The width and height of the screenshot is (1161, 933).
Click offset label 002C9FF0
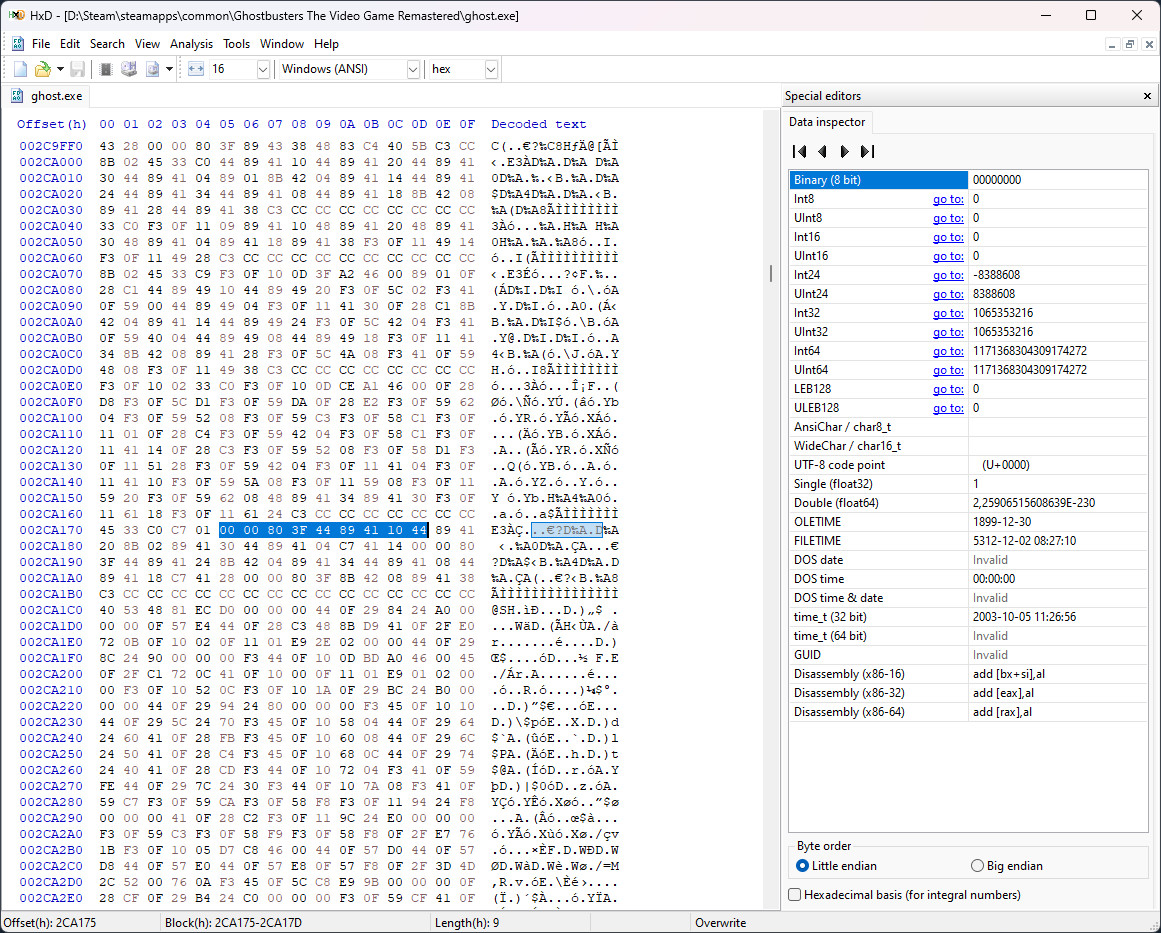tap(51, 147)
